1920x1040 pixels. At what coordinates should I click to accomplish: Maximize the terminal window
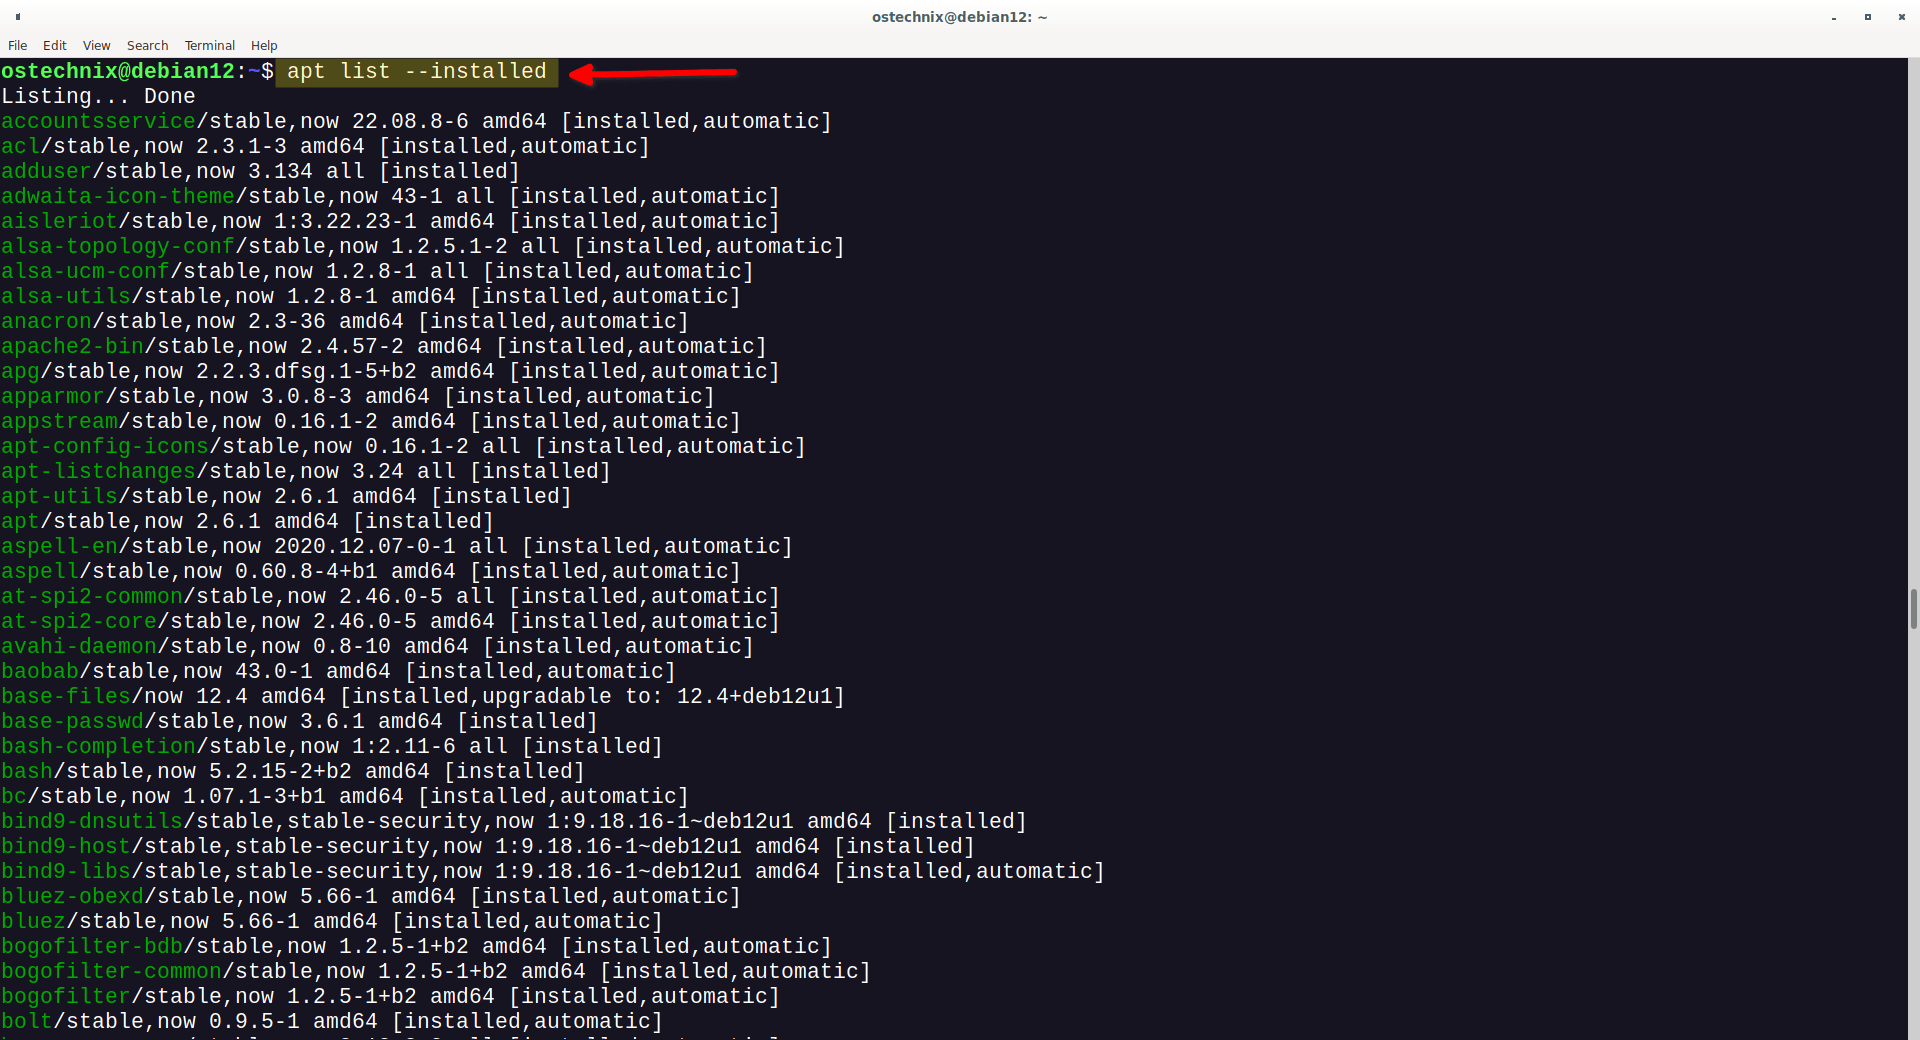tap(1868, 17)
